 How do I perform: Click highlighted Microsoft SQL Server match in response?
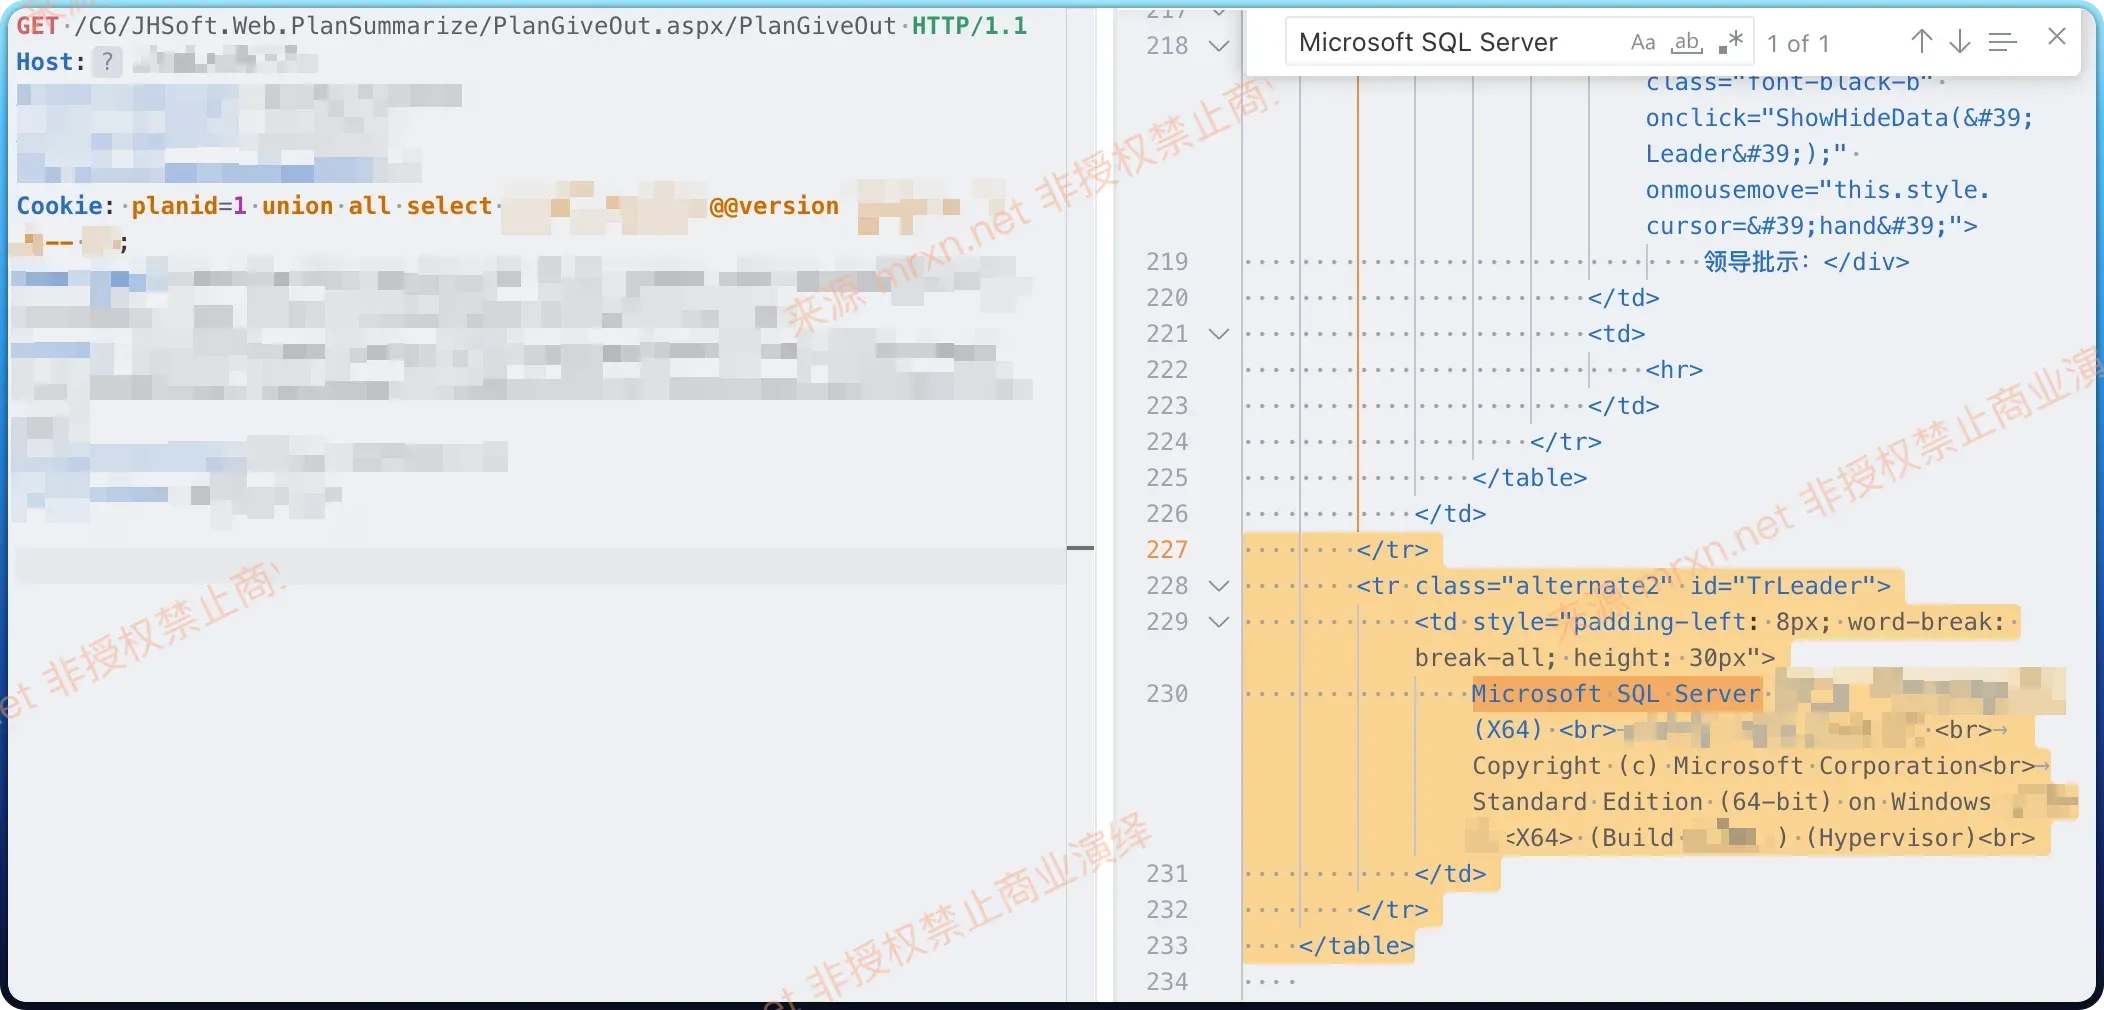tap(1616, 693)
